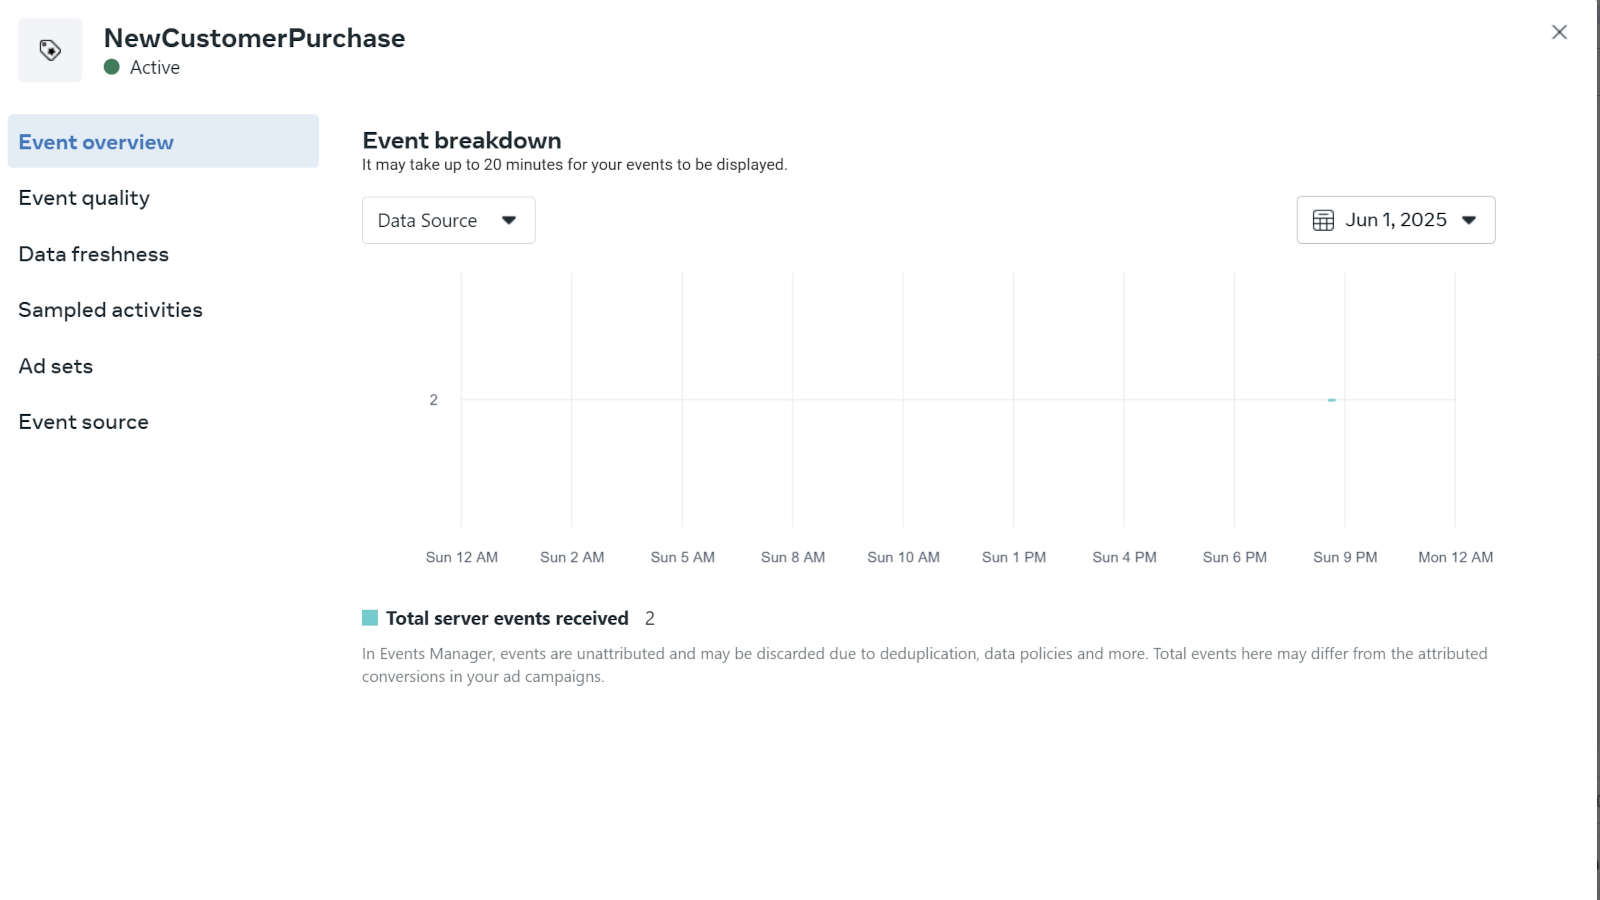Open the Data Source dropdown
1600x900 pixels.
448,220
